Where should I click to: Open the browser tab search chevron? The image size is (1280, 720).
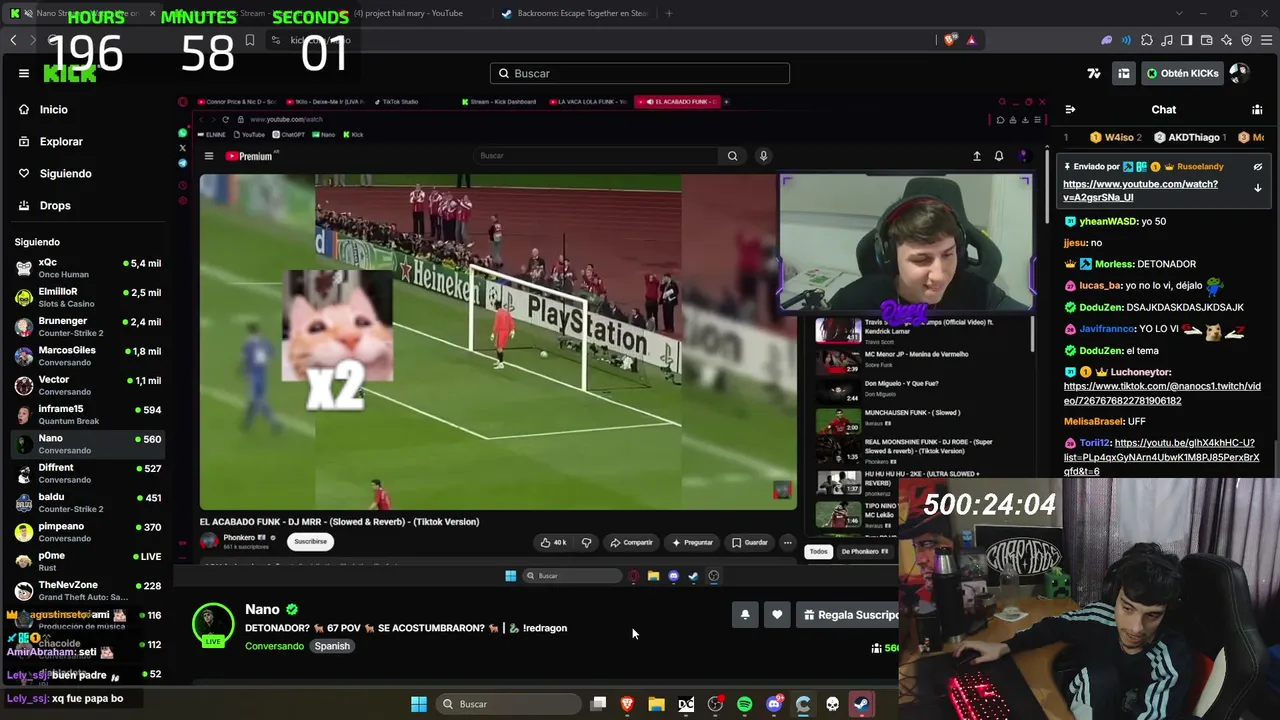coord(1179,13)
